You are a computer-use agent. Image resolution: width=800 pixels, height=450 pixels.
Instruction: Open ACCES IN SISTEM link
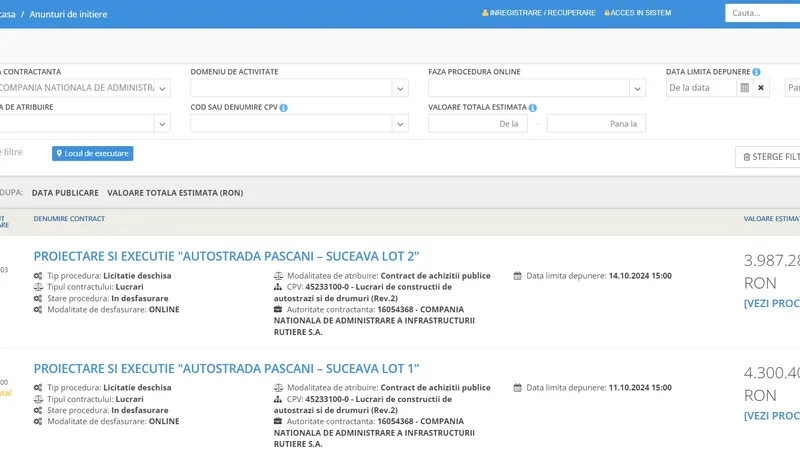pos(641,13)
